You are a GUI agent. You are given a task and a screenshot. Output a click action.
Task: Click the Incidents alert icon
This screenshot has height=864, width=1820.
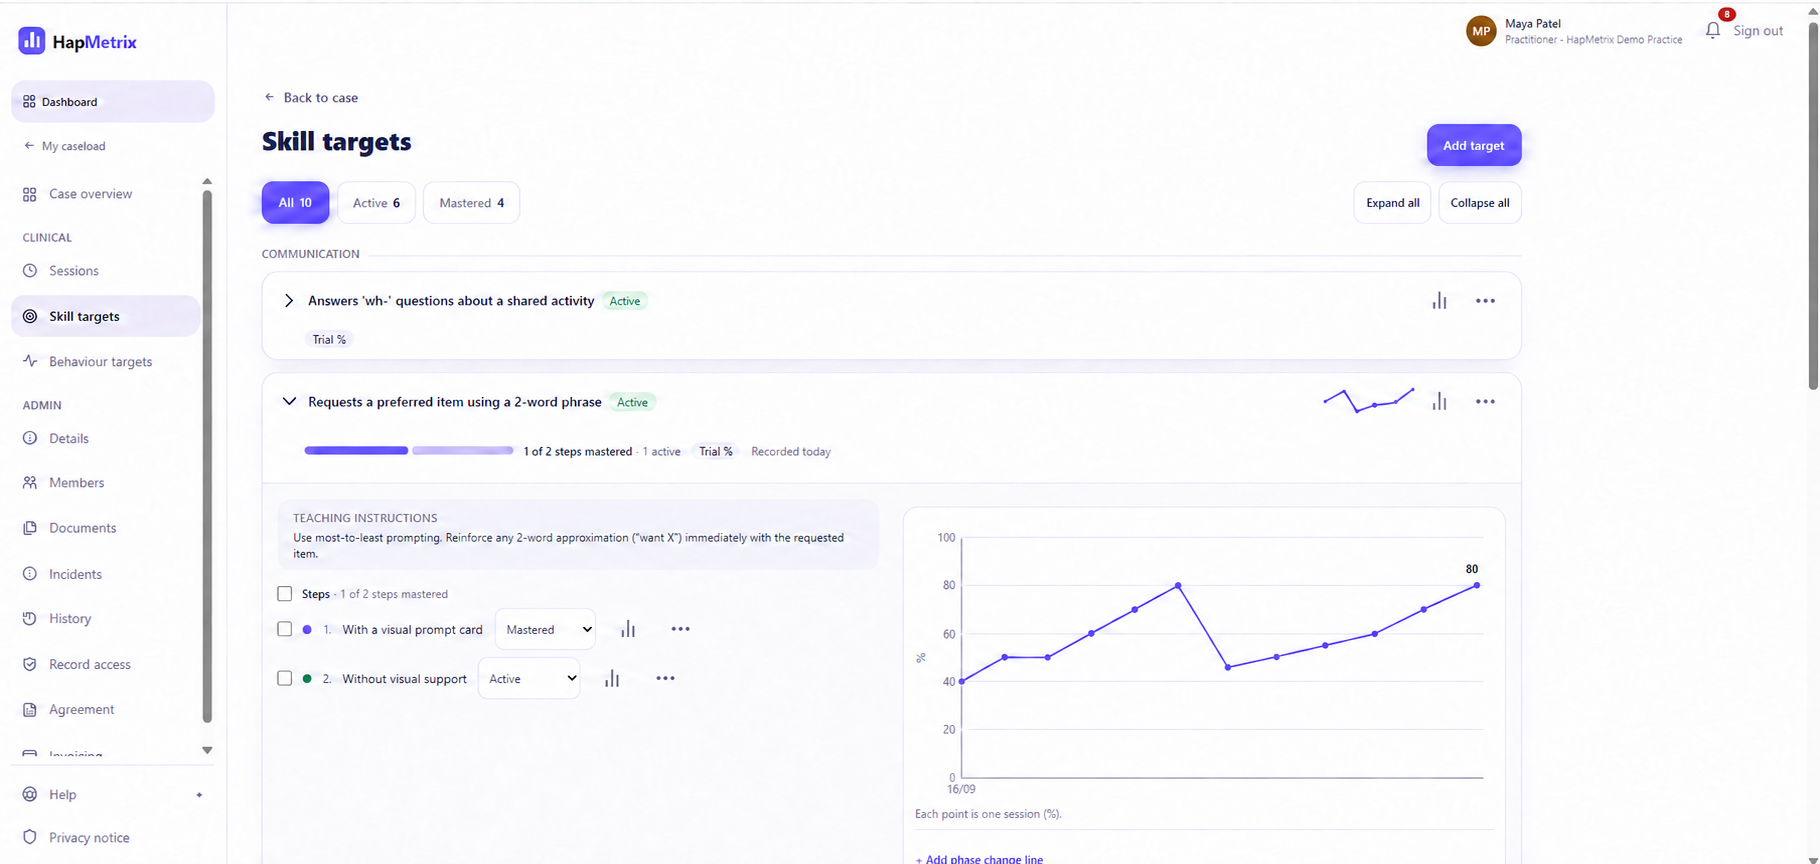tap(30, 574)
